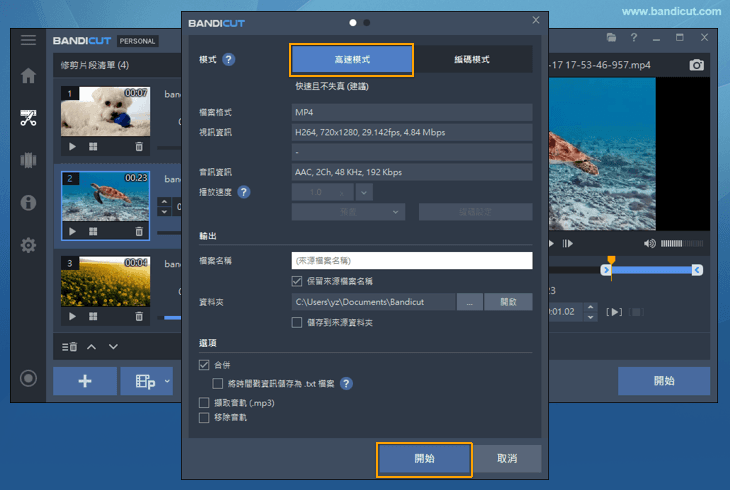Click the right trim handle on timeline
Image resolution: width=730 pixels, height=490 pixels.
[x=697, y=270]
